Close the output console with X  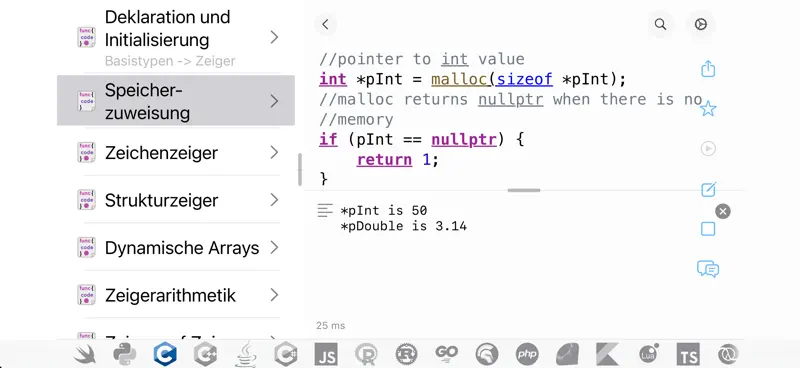(x=722, y=211)
